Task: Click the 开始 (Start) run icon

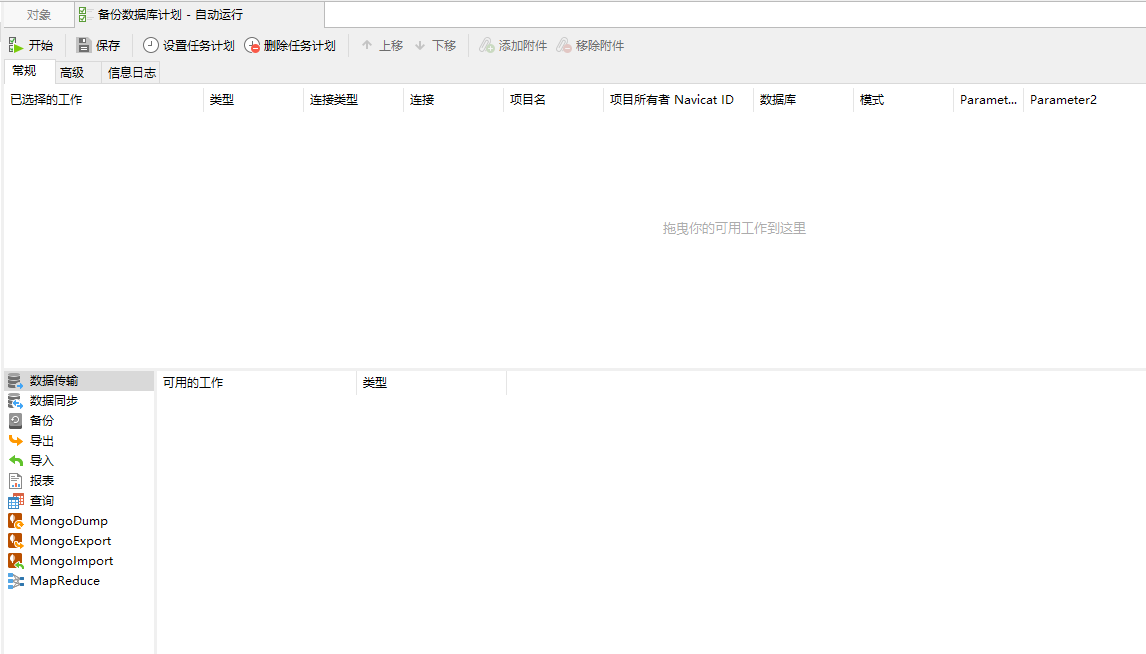Action: tap(16, 46)
